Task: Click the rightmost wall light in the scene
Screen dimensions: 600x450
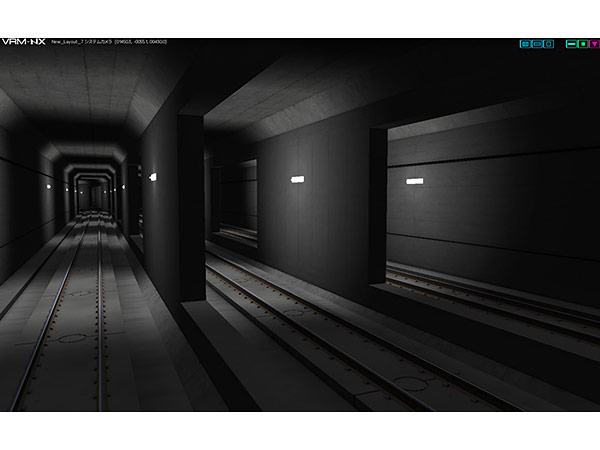Action: (x=414, y=181)
